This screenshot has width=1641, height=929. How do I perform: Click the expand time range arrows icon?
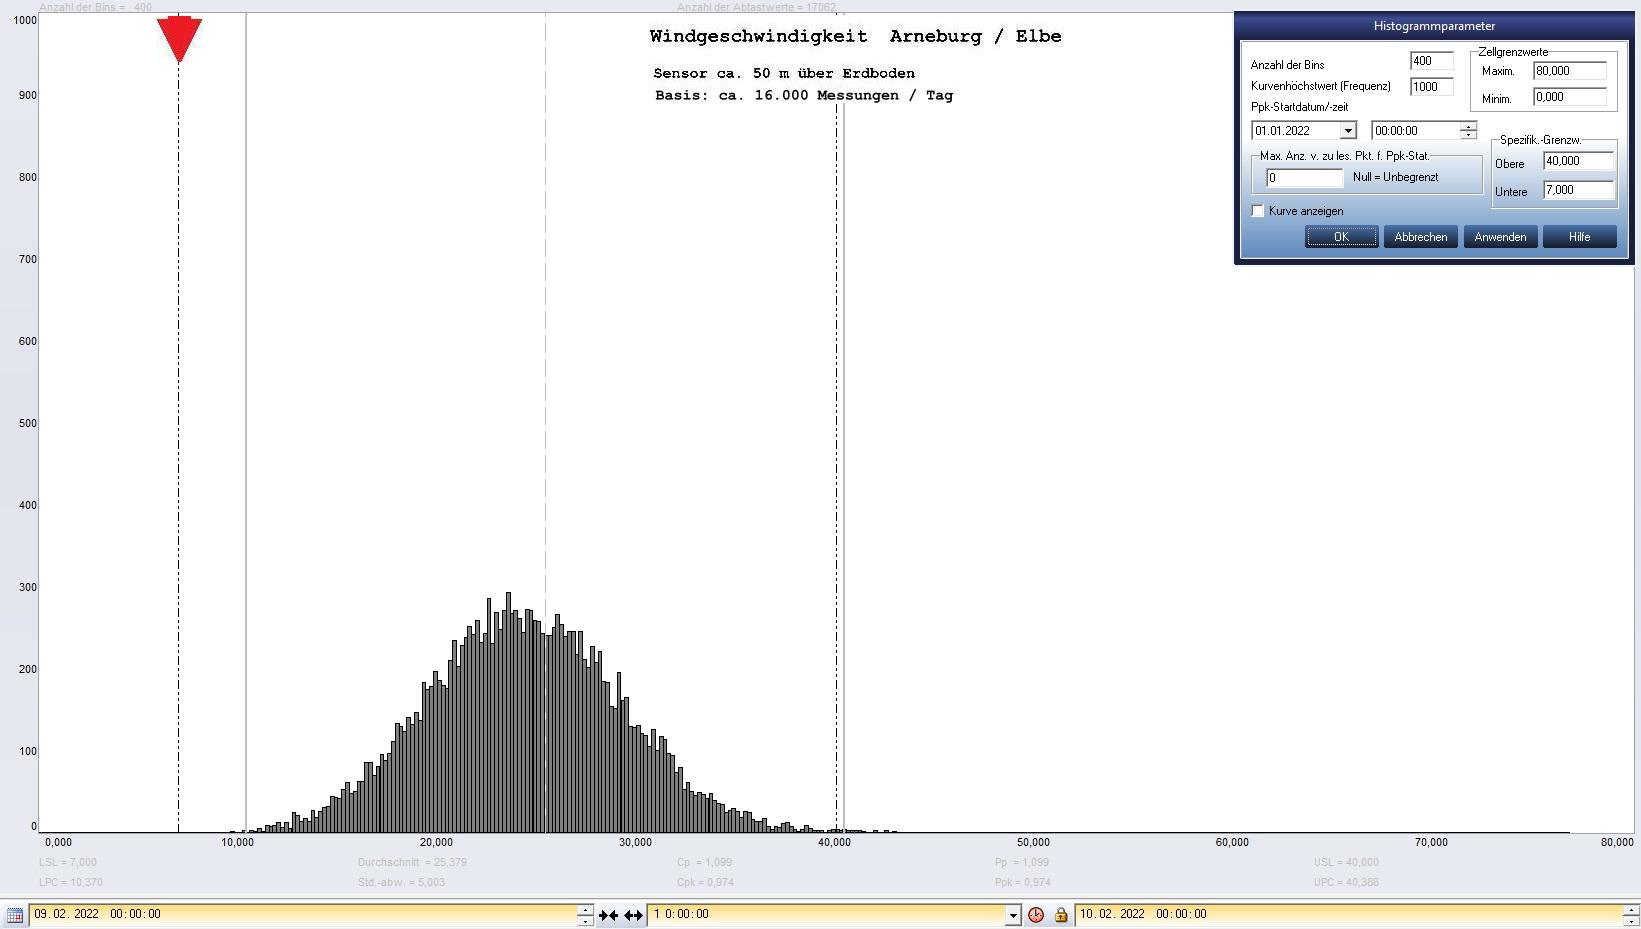click(633, 915)
